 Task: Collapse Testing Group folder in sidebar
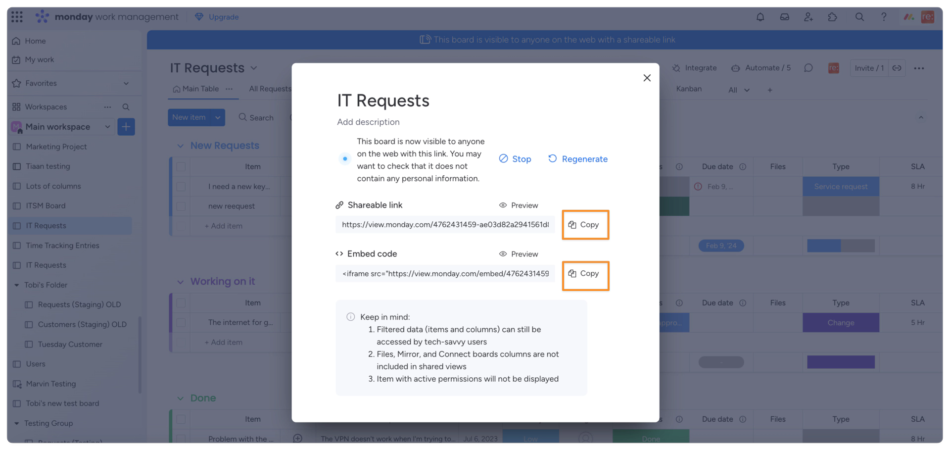[x=17, y=423]
